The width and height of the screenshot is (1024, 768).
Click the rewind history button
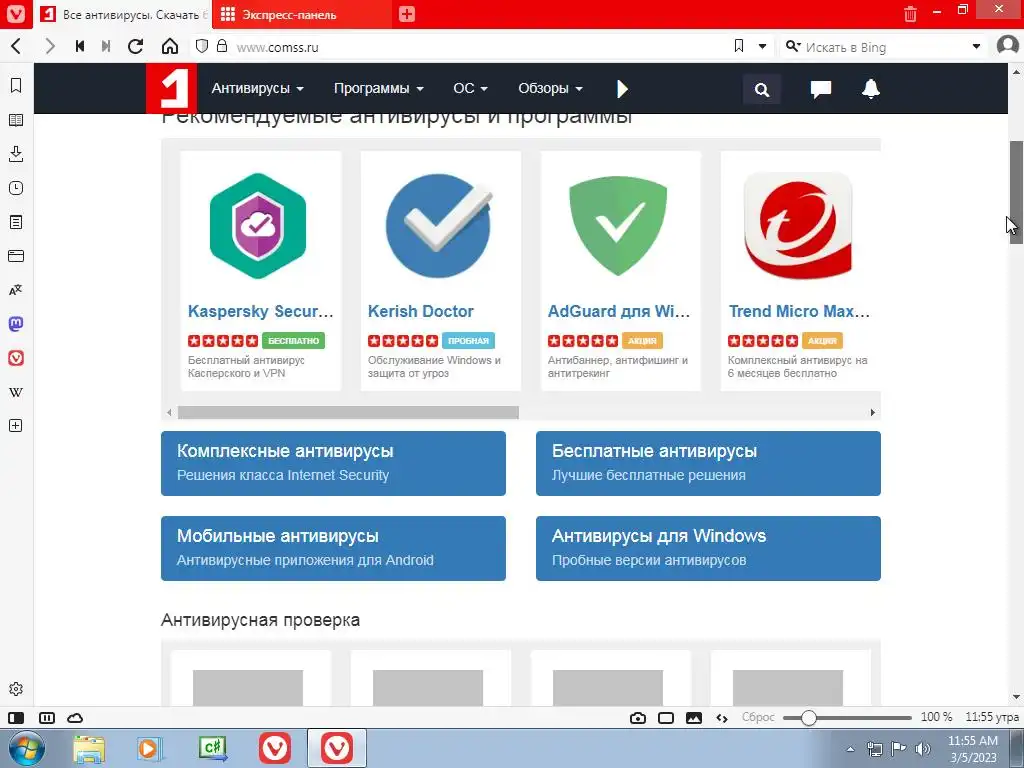pyautogui.click(x=80, y=46)
